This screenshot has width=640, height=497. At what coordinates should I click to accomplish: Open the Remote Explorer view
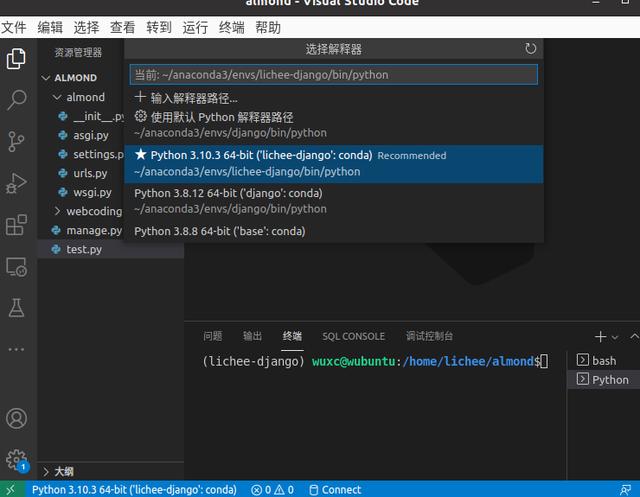tap(16, 267)
